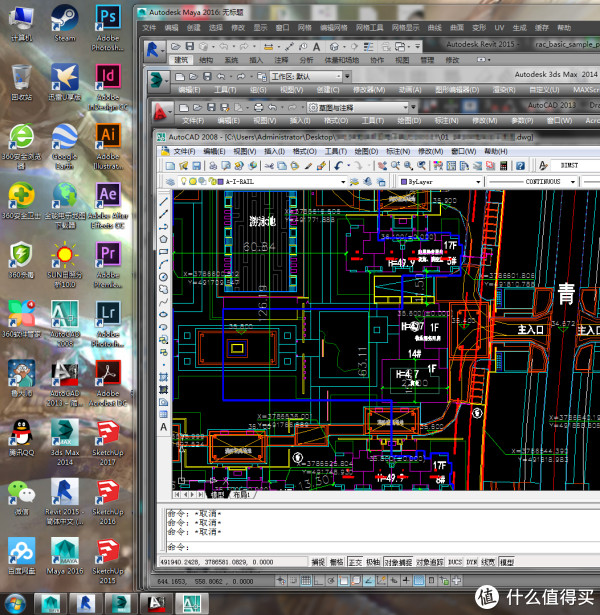600x615 pixels.
Task: Toggle 极轴 polar tracking in AutoCAD 2008 status bar
Action: 373,562
